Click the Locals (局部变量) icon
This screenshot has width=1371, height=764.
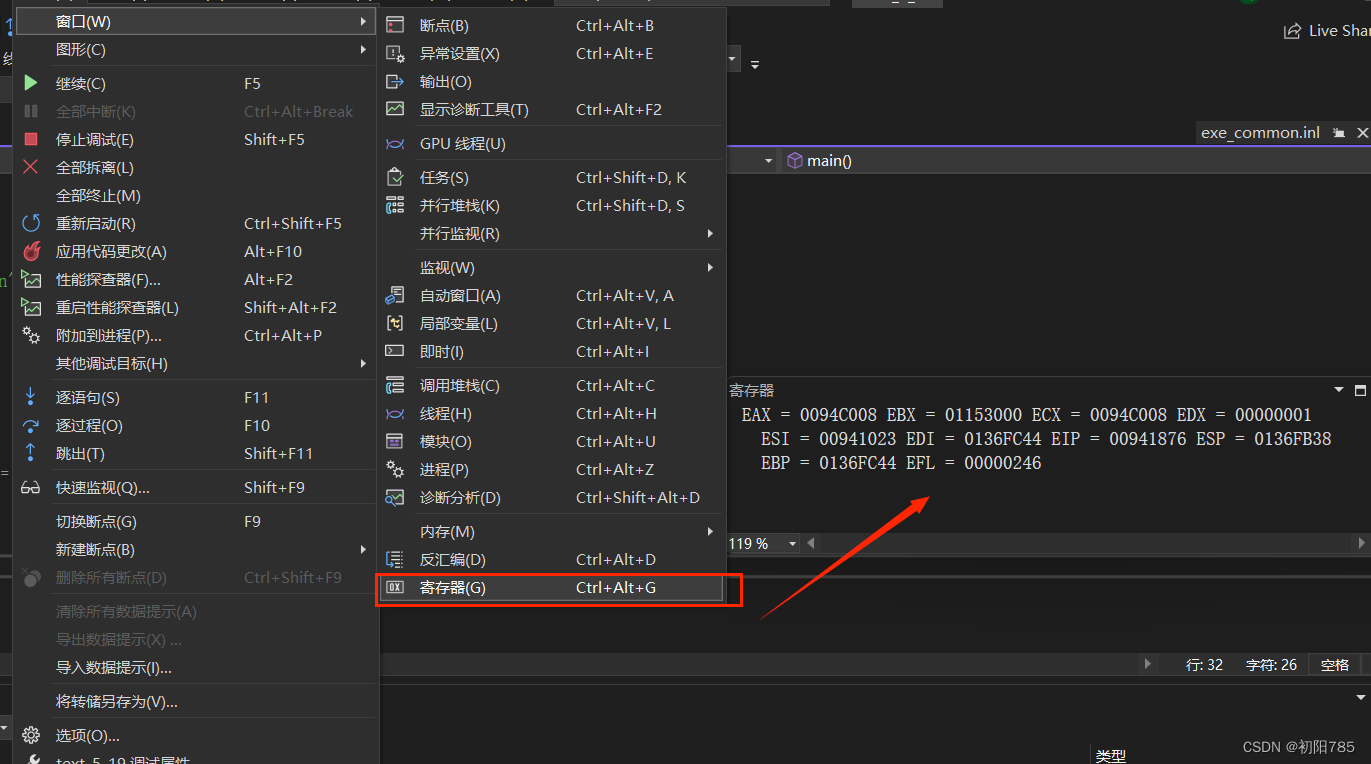[395, 323]
